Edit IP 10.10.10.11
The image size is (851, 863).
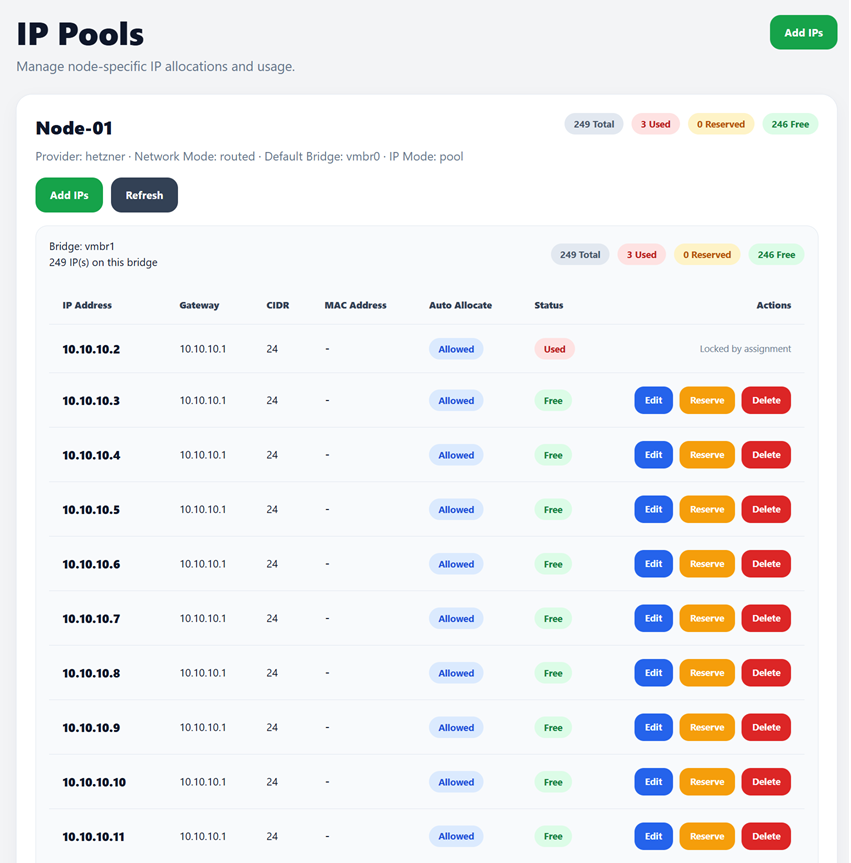point(653,836)
